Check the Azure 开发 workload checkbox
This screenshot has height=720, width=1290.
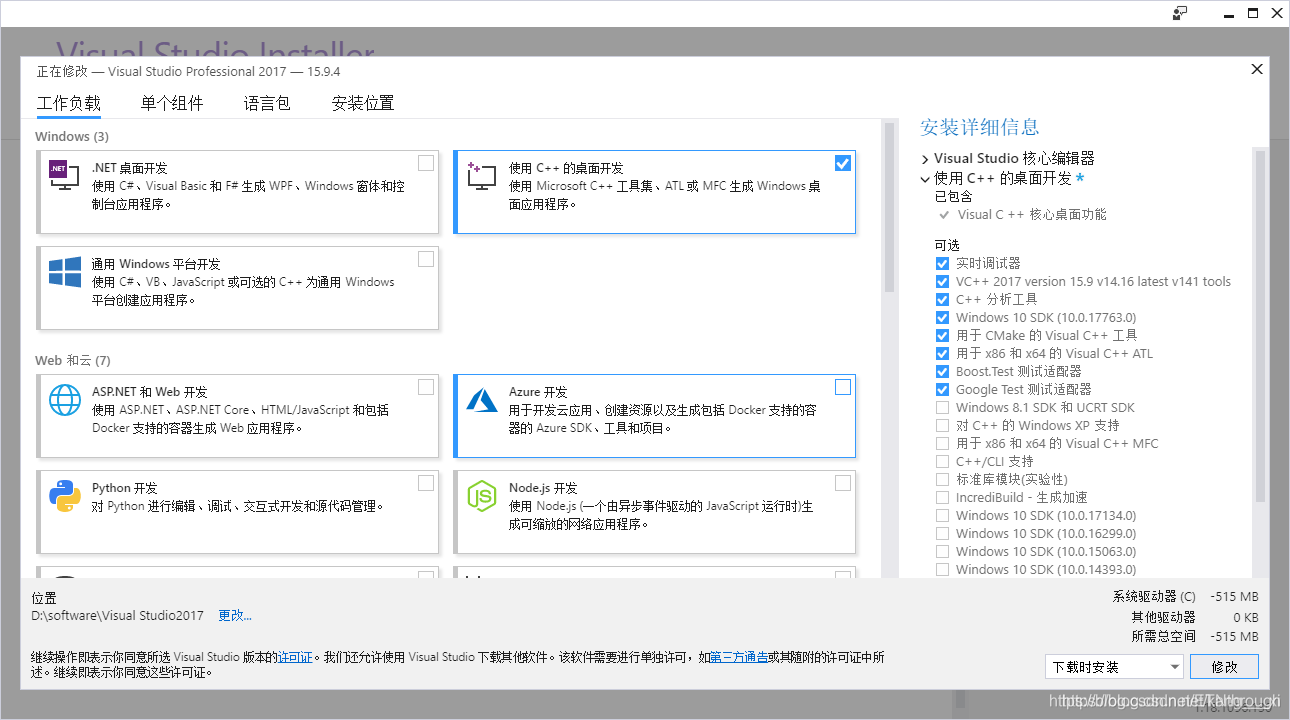tap(843, 387)
